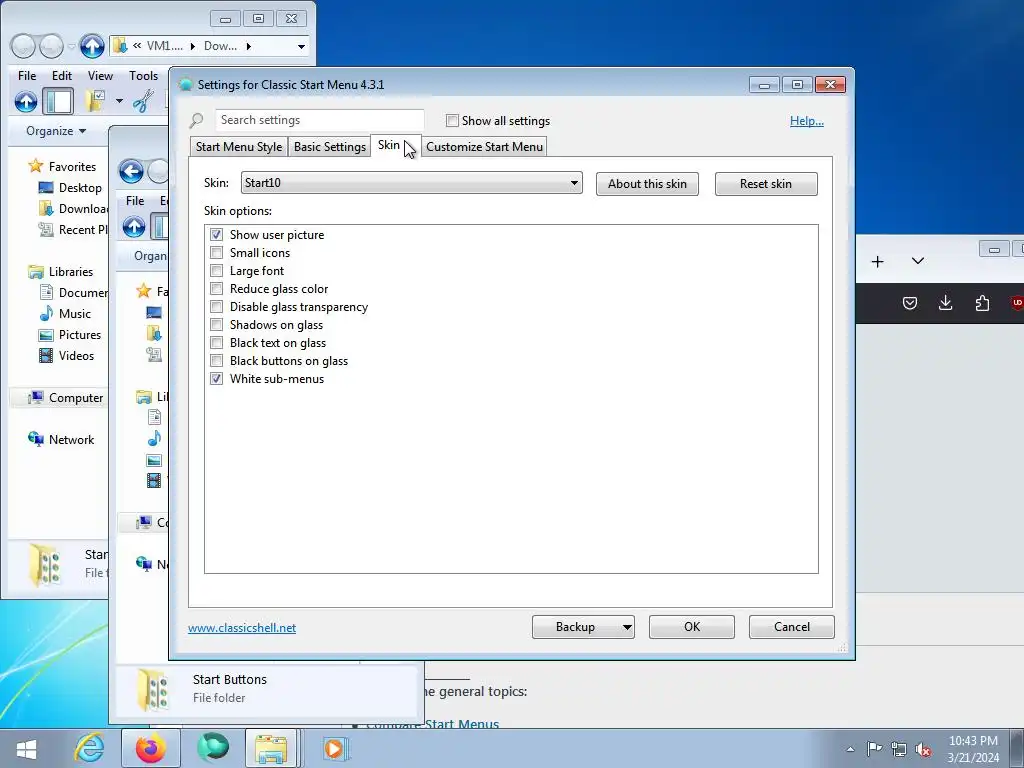The image size is (1024, 768).
Task: Open File menu in back Explorer window
Action: tap(27, 76)
